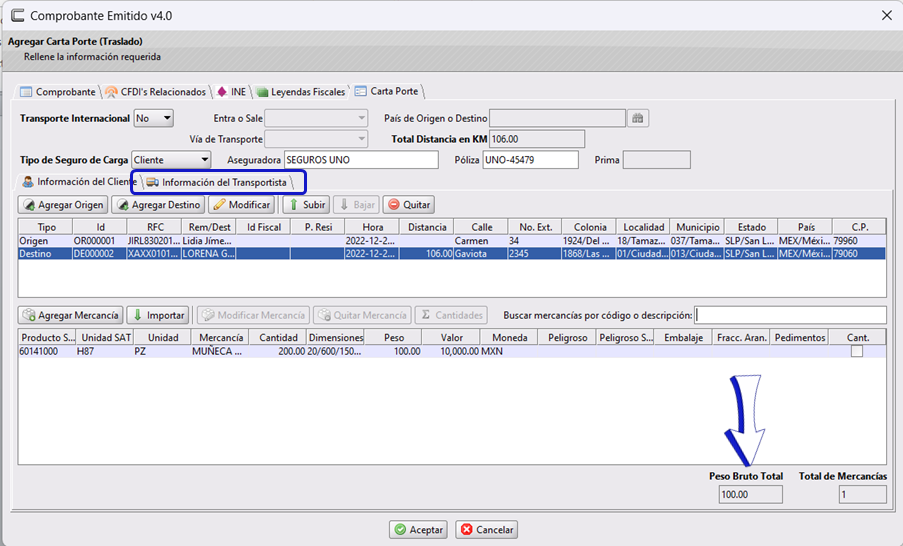
Task: Switch to Leyendas Fiscales tab
Action: tap(301, 92)
